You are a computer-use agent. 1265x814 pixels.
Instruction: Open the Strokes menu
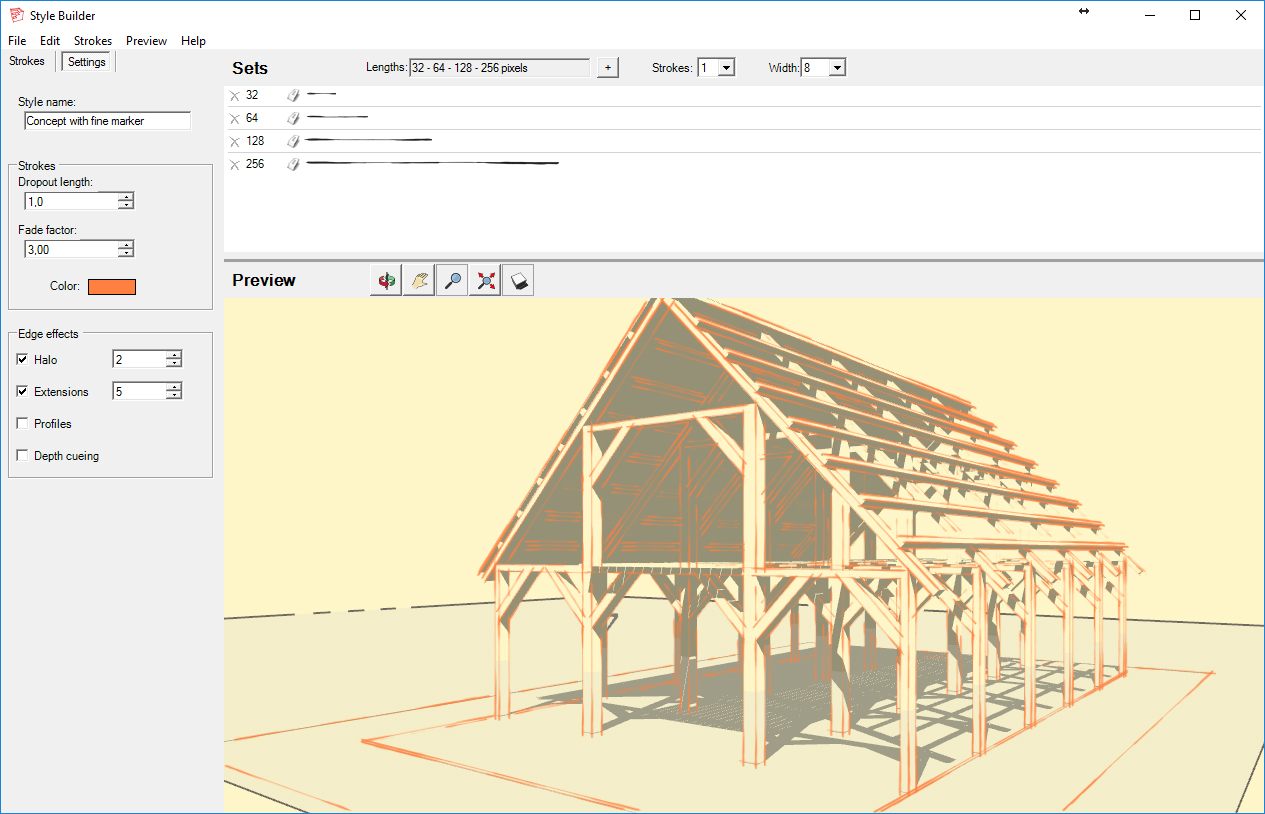coord(93,41)
